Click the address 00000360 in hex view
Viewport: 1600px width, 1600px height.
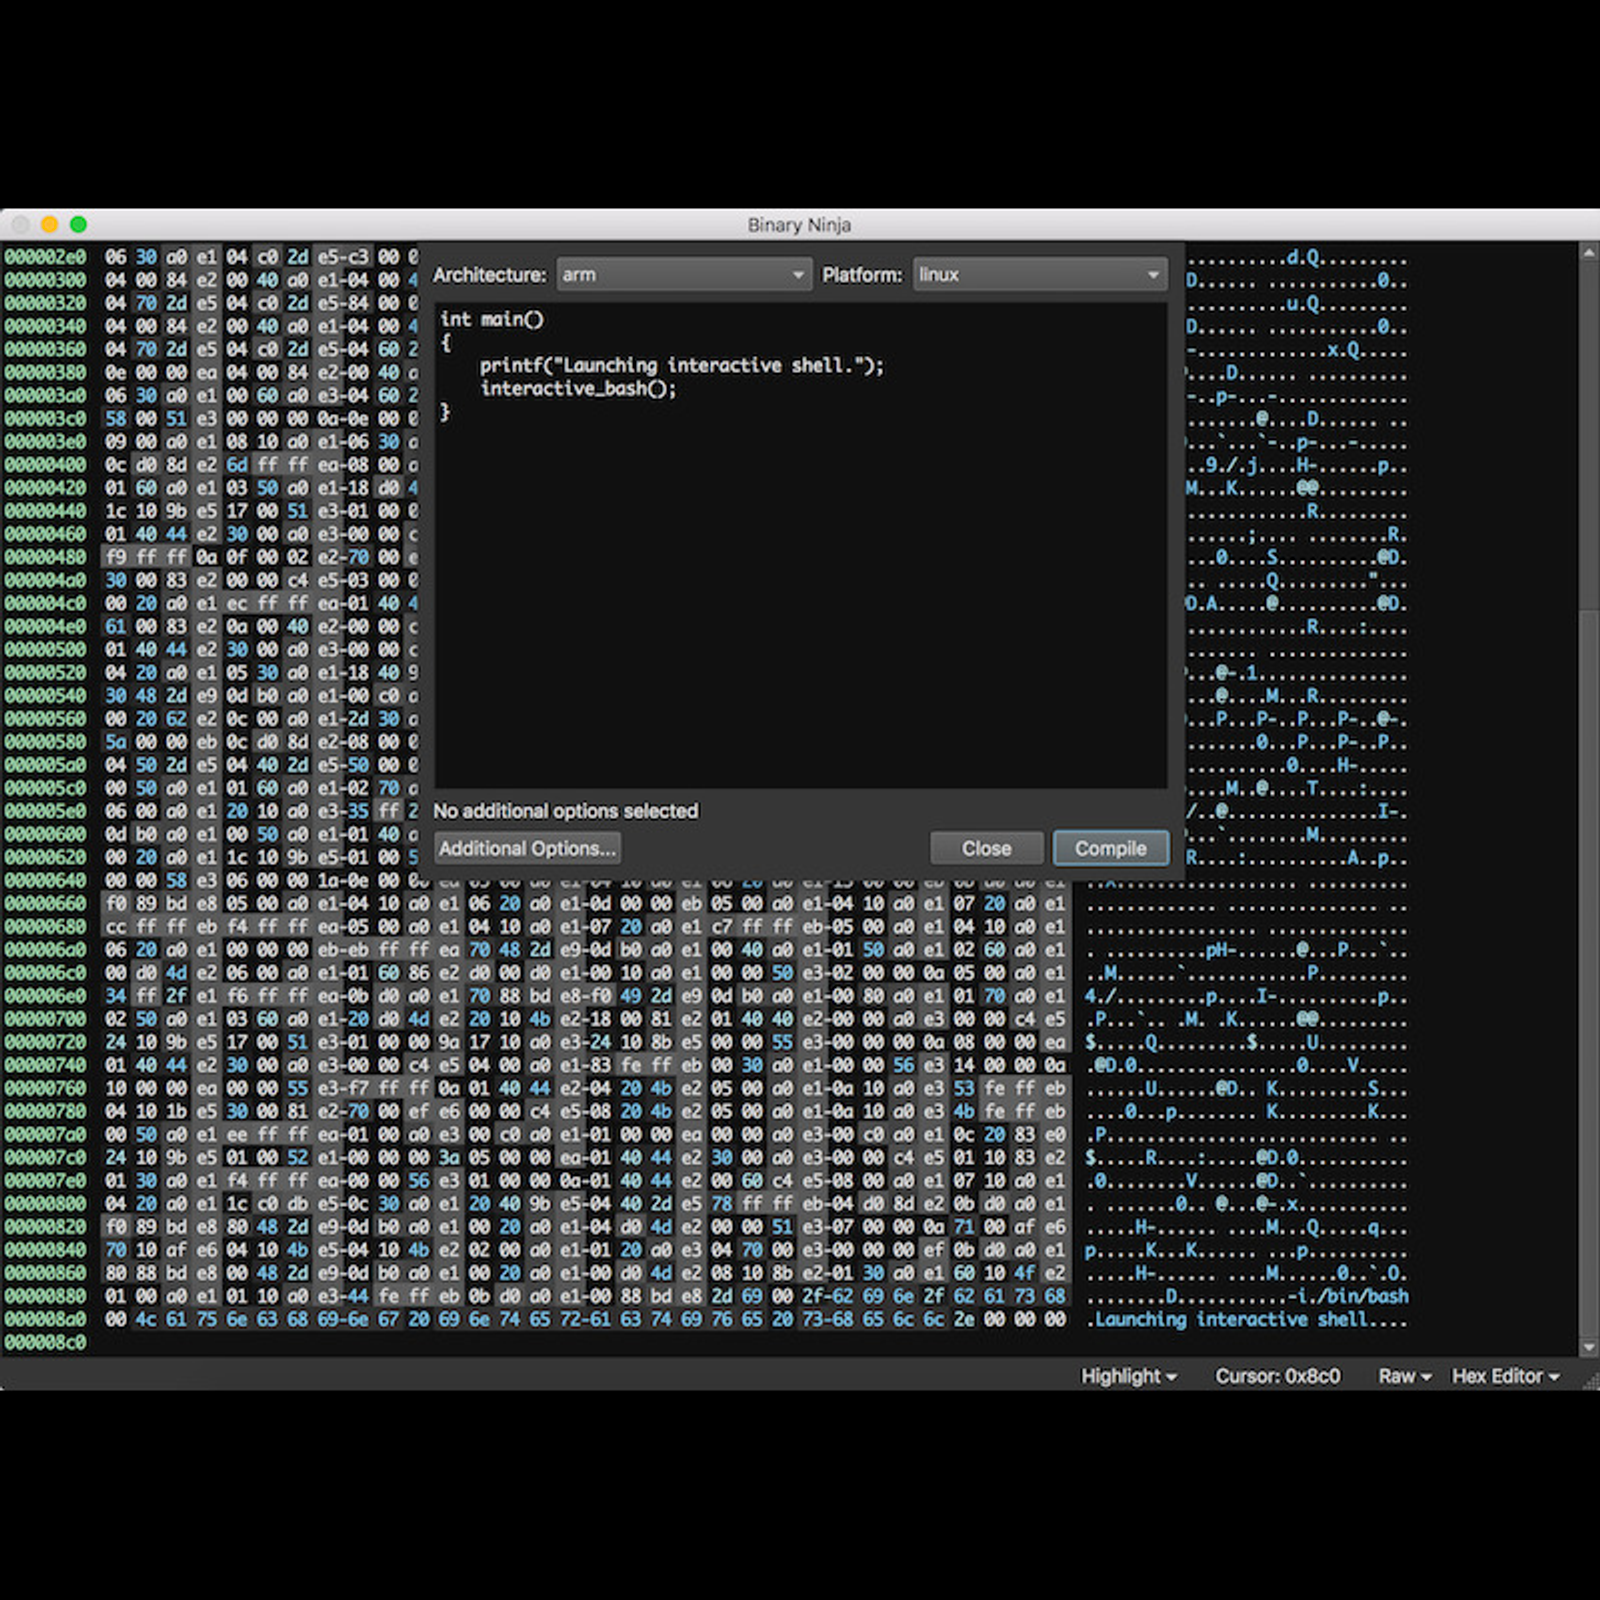click(45, 349)
